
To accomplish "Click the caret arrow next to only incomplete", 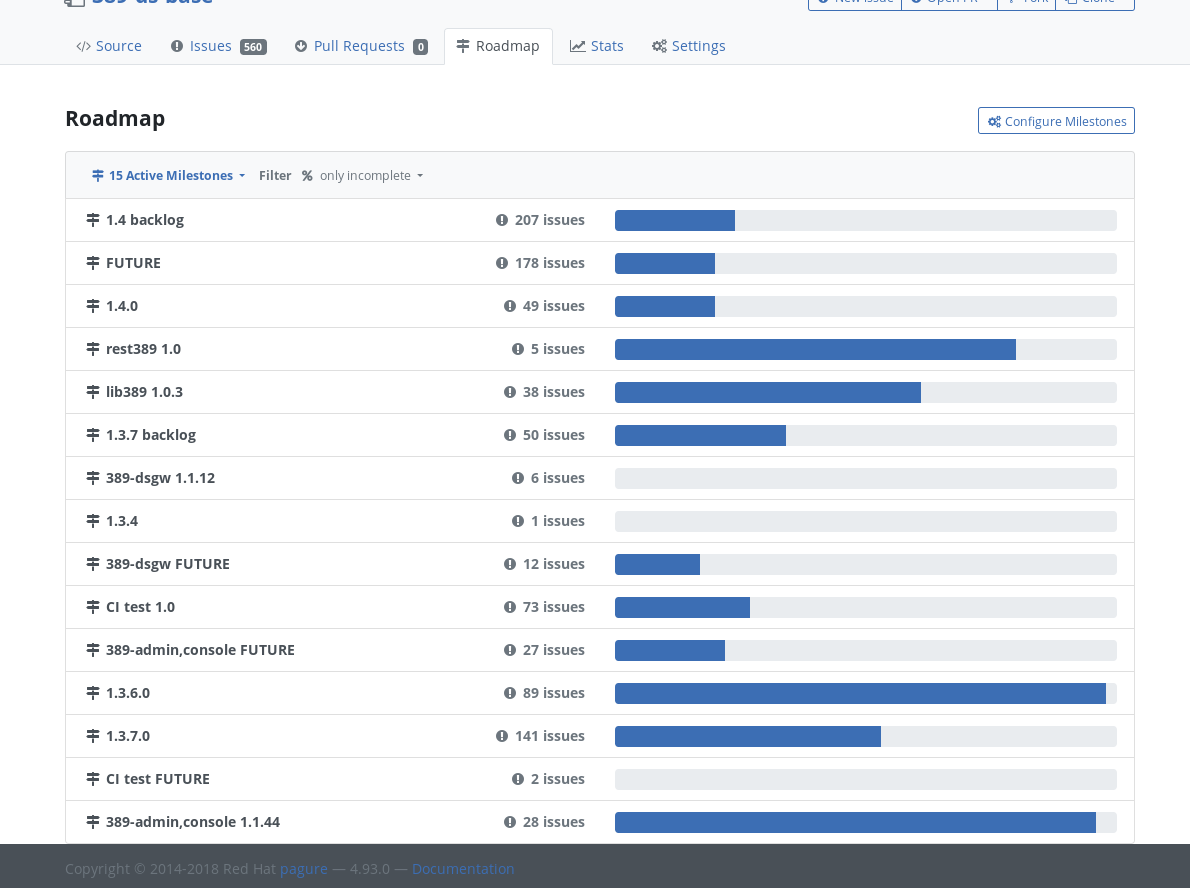I will tap(420, 176).
